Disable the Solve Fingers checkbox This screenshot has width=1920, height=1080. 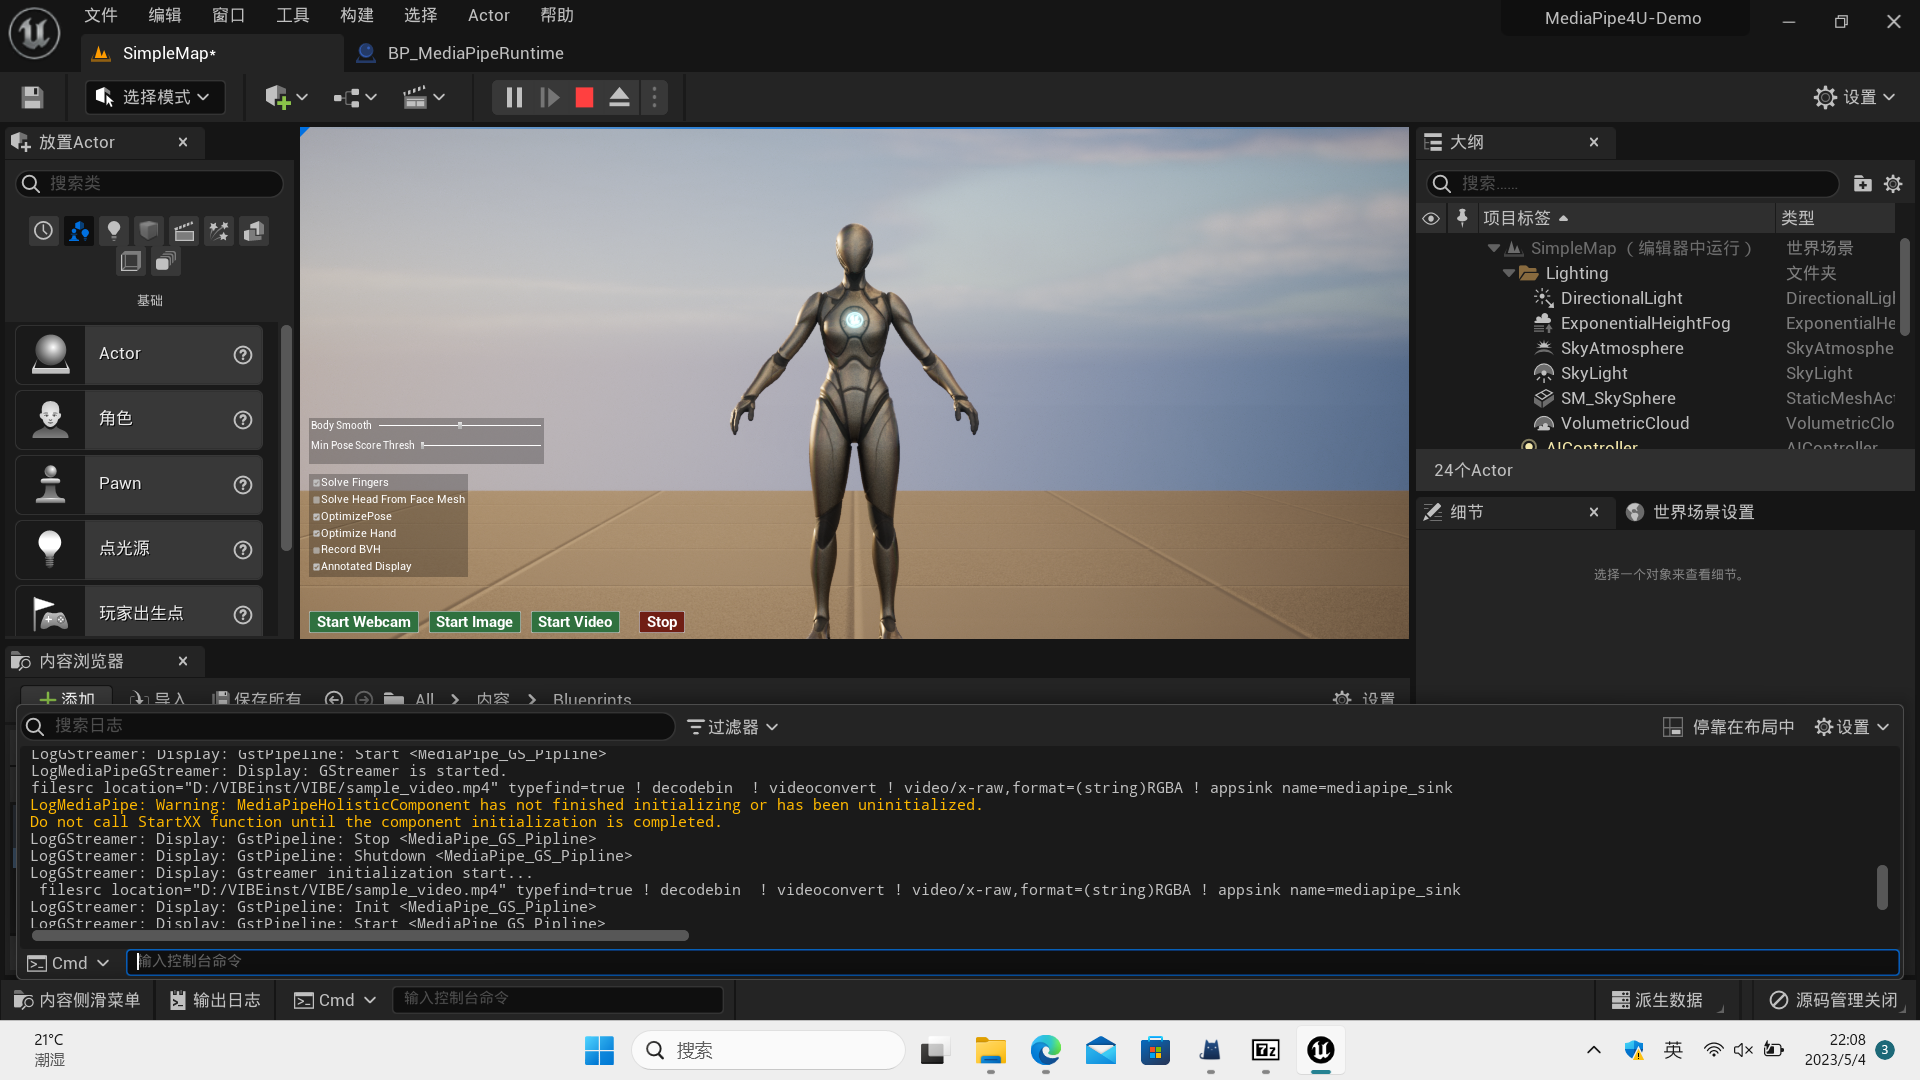coord(316,482)
